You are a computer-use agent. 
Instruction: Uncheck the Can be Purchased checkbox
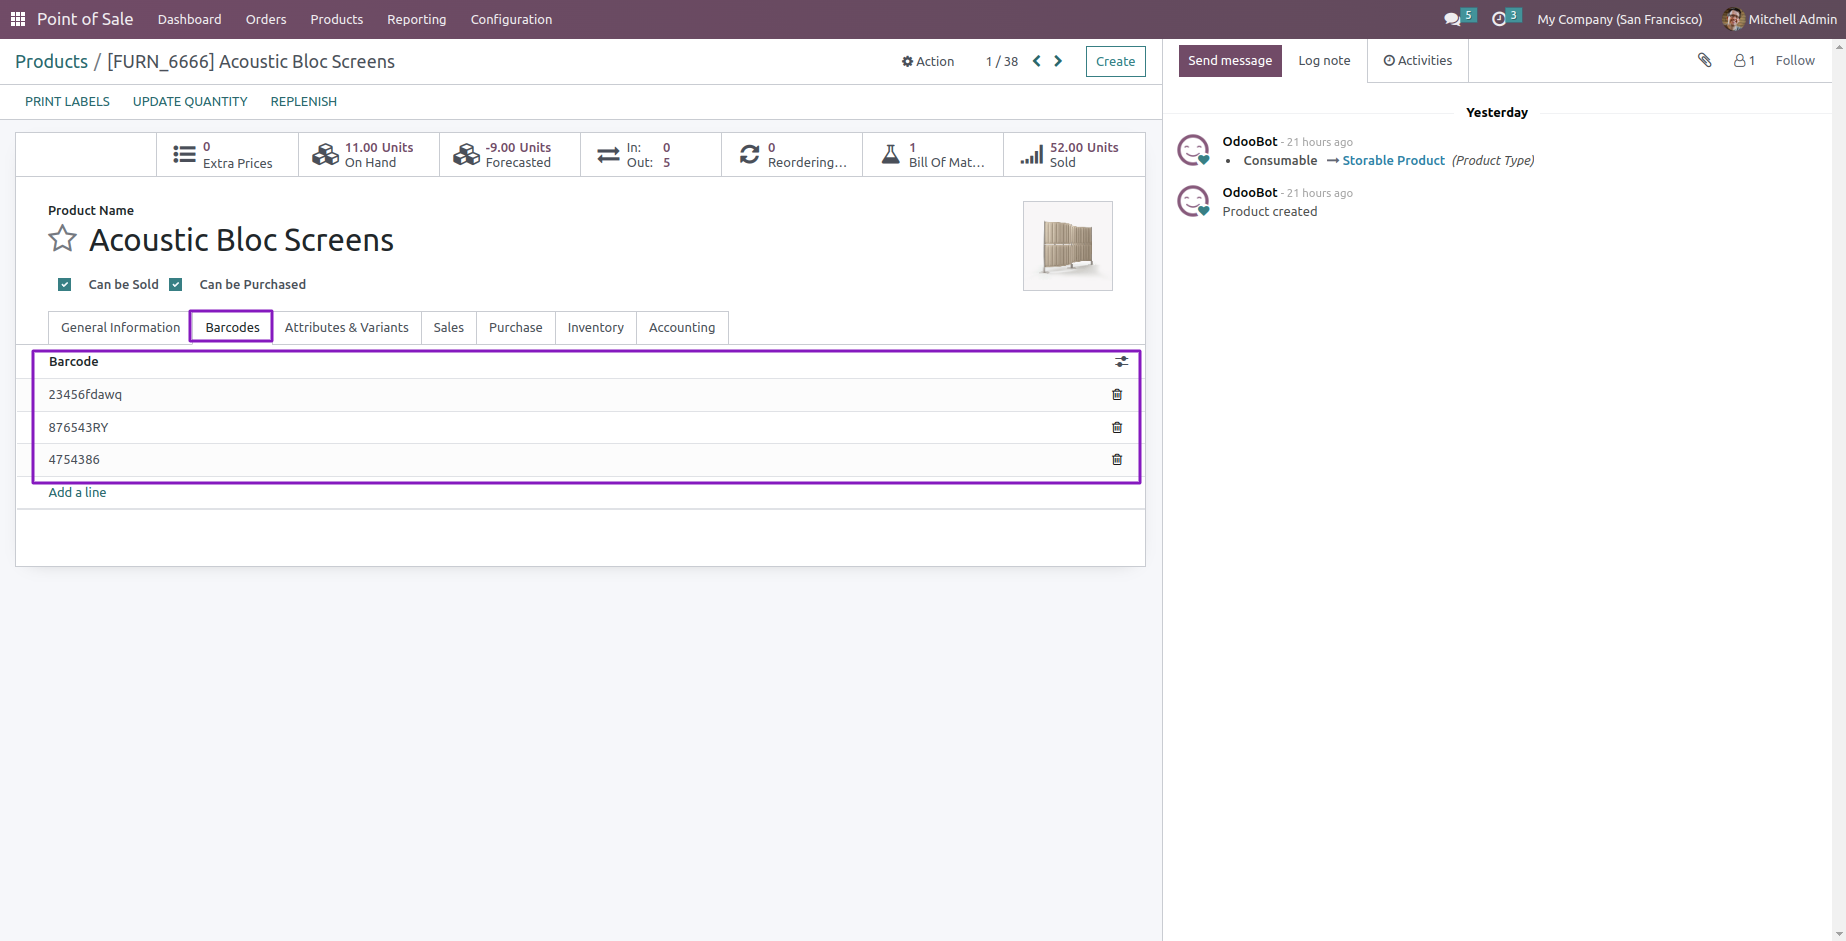coord(176,284)
